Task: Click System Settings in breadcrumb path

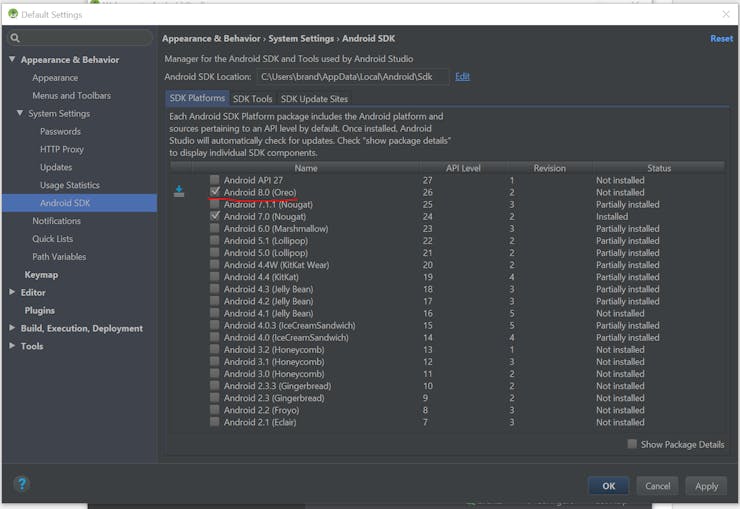Action: (x=301, y=39)
